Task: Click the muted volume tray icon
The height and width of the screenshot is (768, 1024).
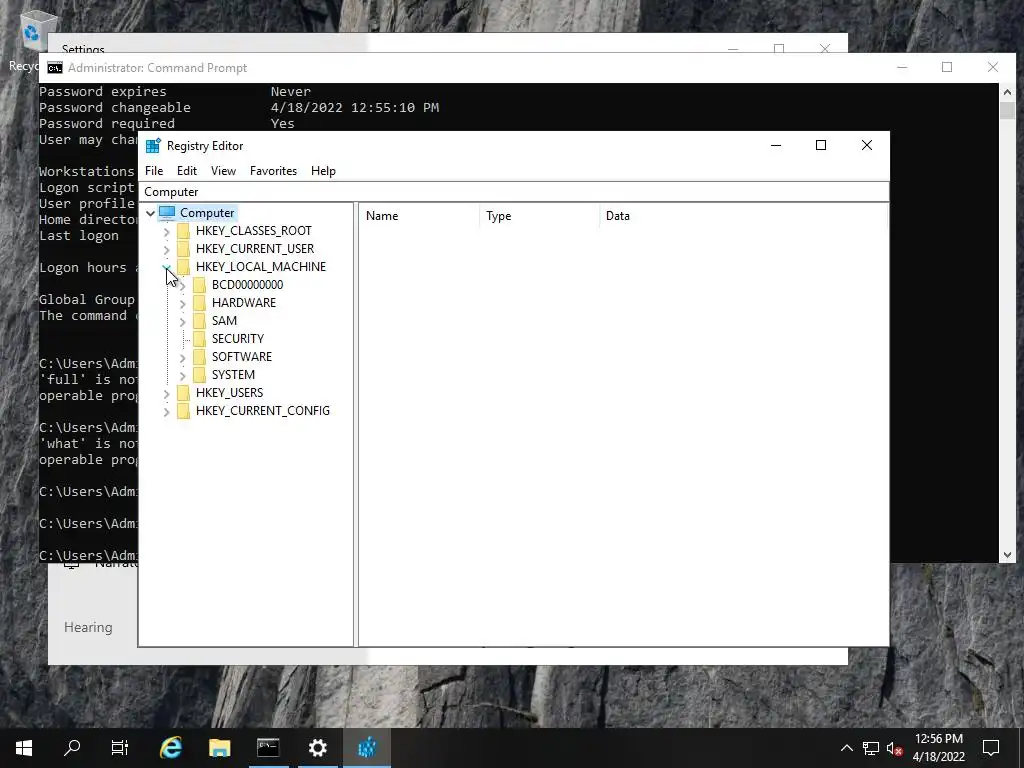Action: 895,748
